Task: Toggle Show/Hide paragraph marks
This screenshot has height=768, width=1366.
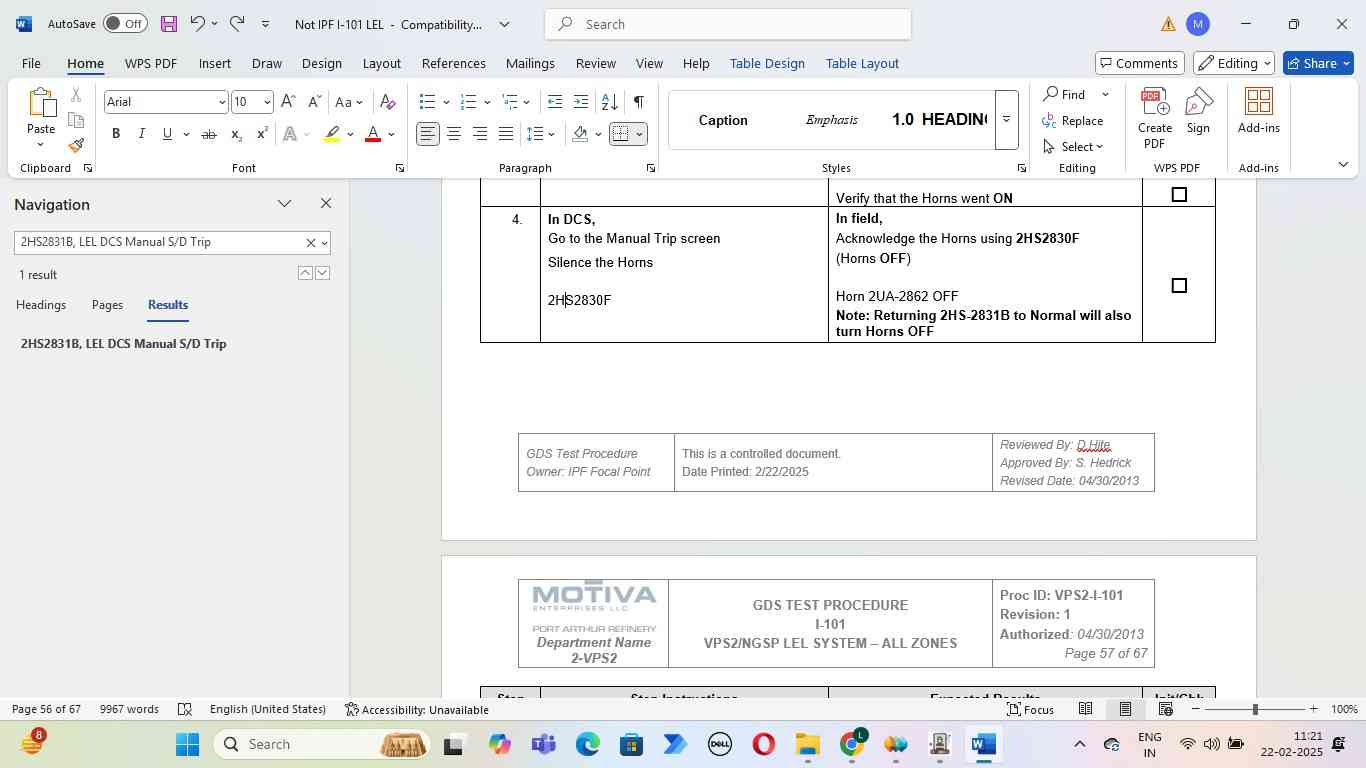Action: [x=638, y=102]
